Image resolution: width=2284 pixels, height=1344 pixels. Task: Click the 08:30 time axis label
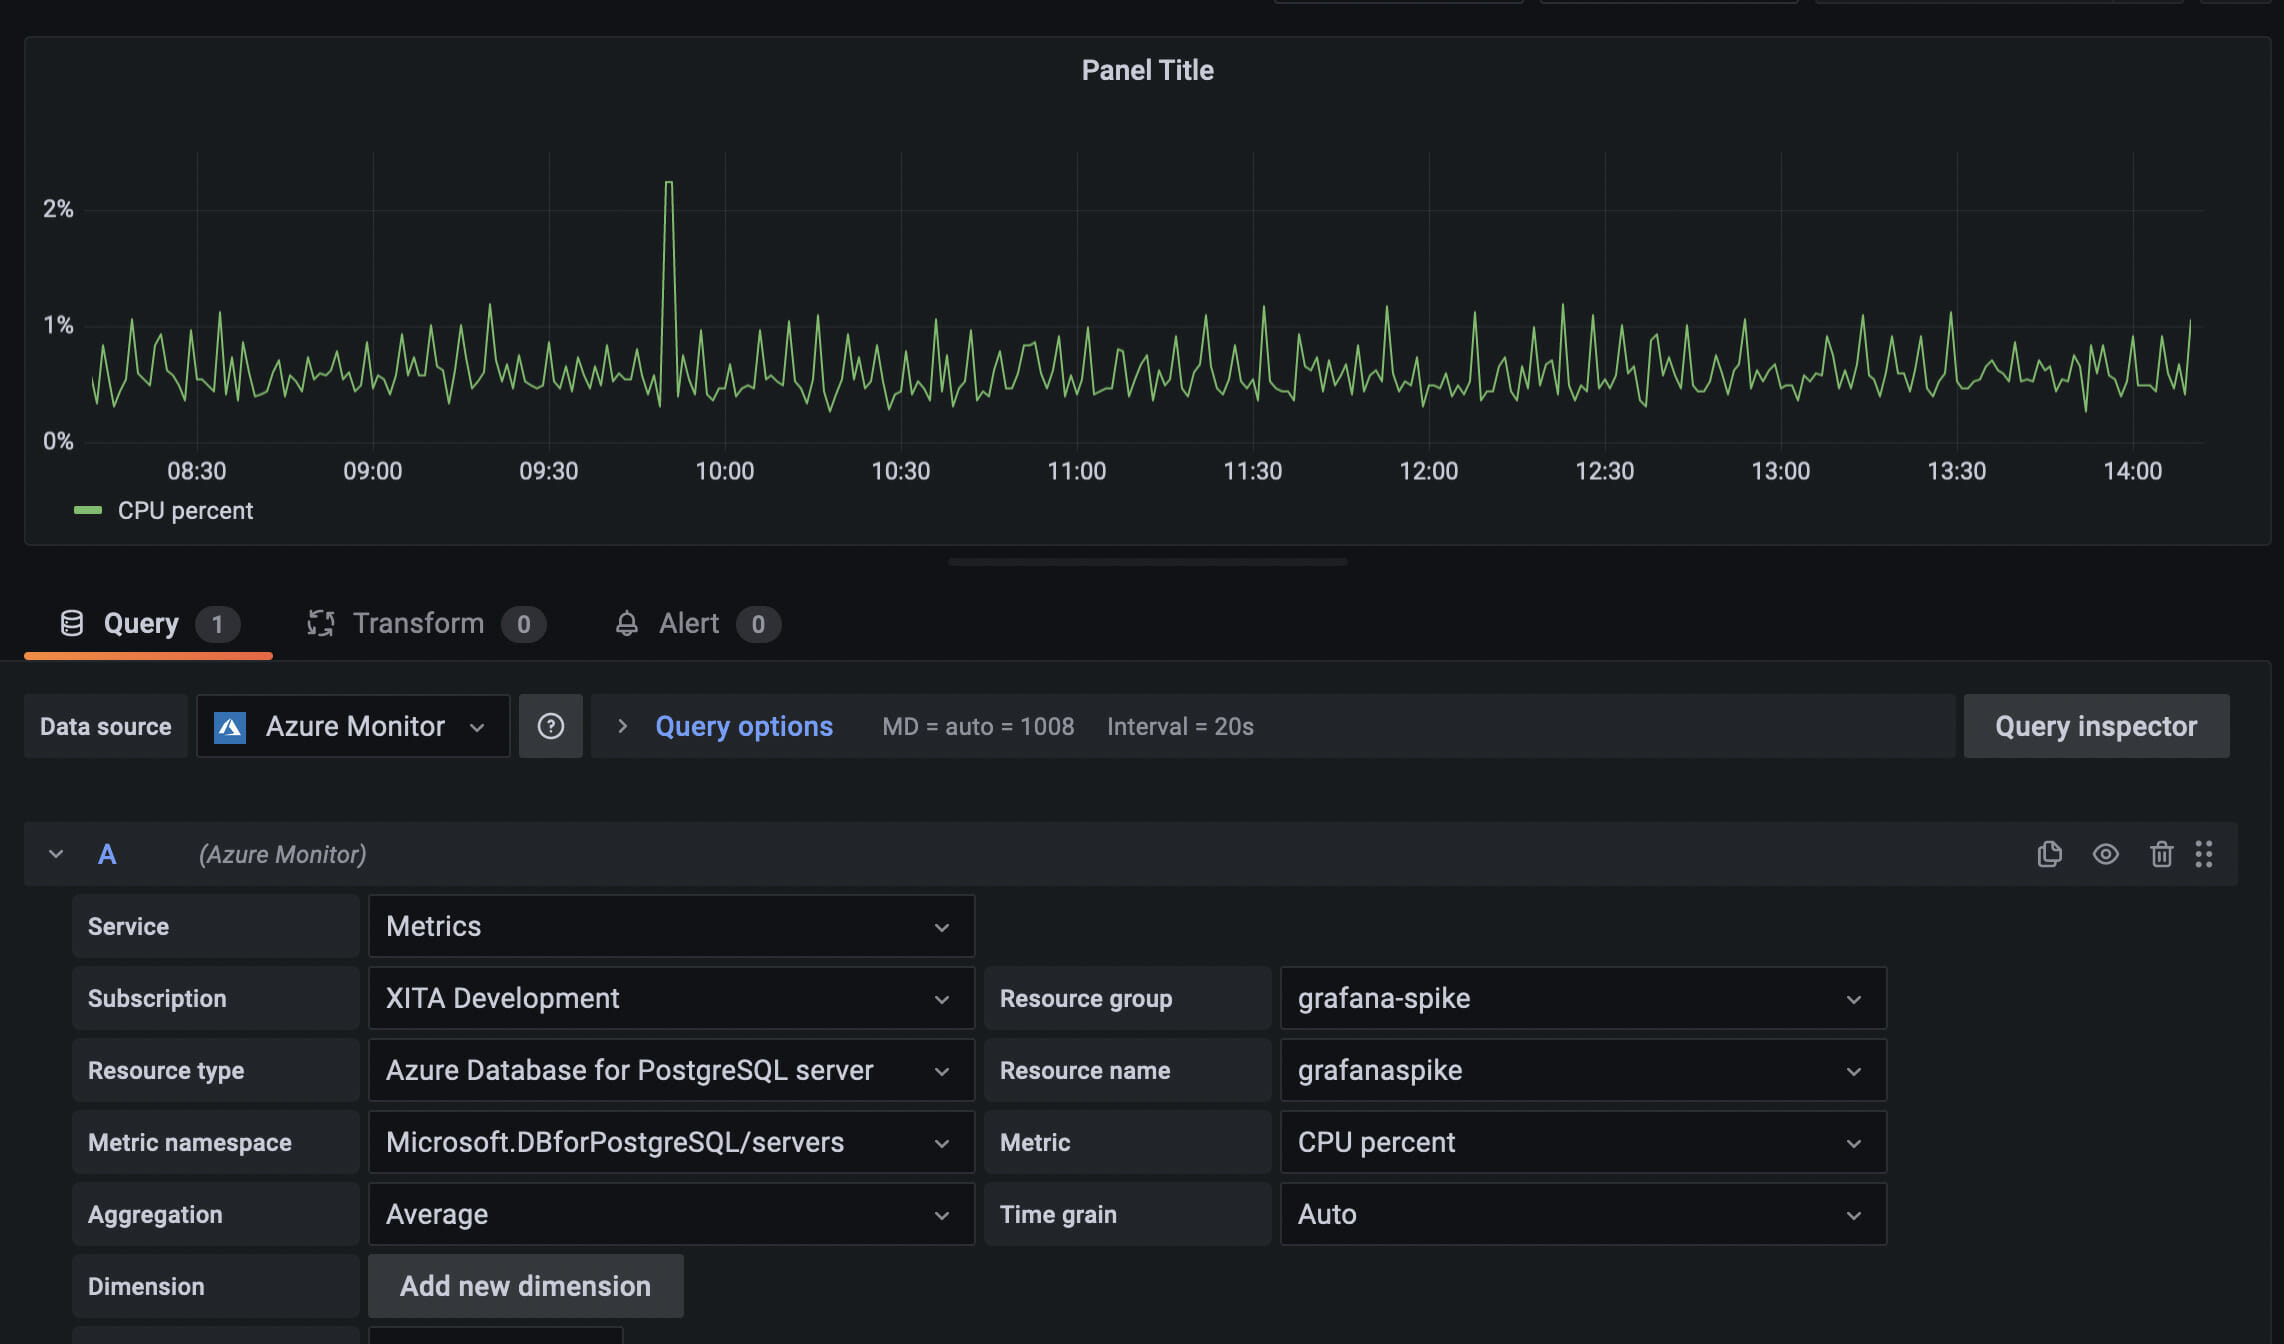196,471
